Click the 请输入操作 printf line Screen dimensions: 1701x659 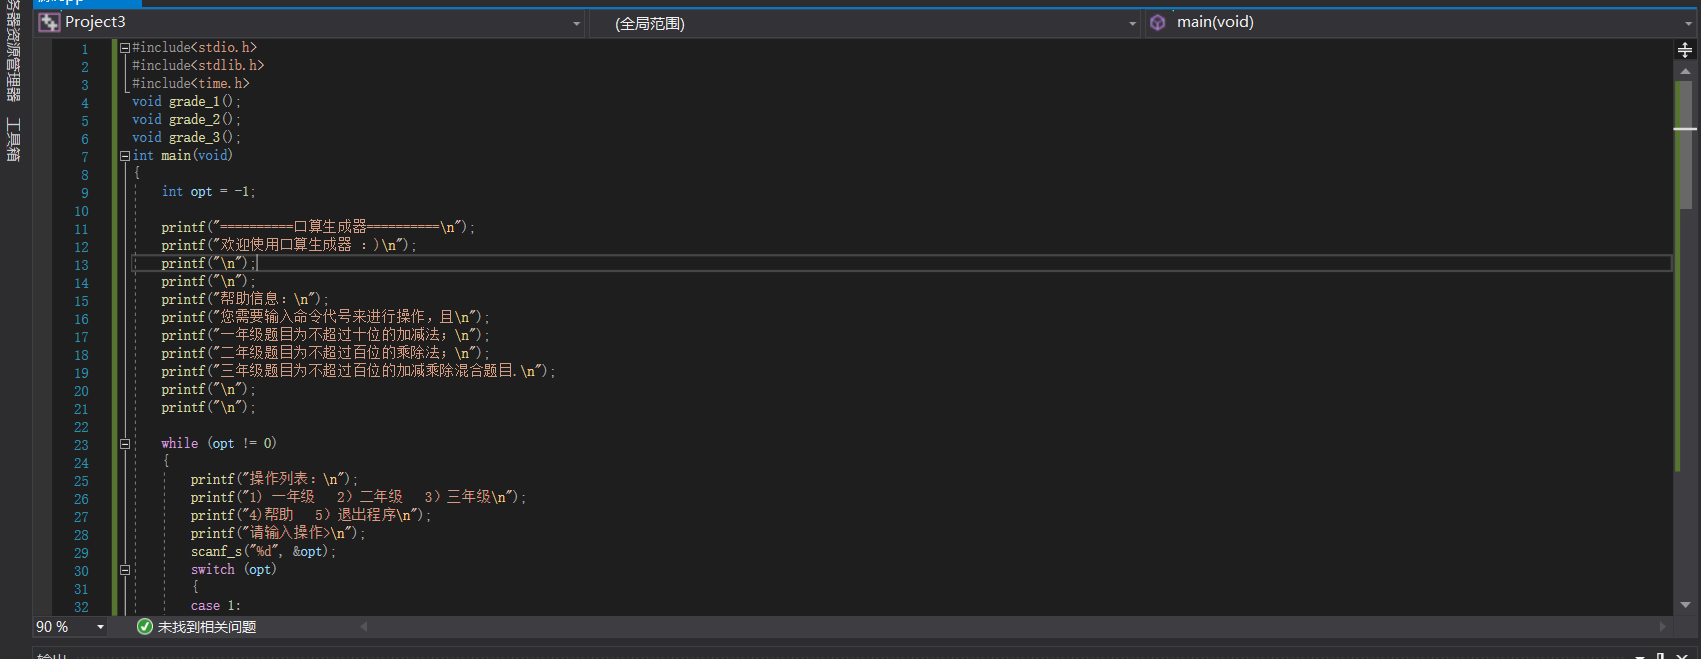278,533
